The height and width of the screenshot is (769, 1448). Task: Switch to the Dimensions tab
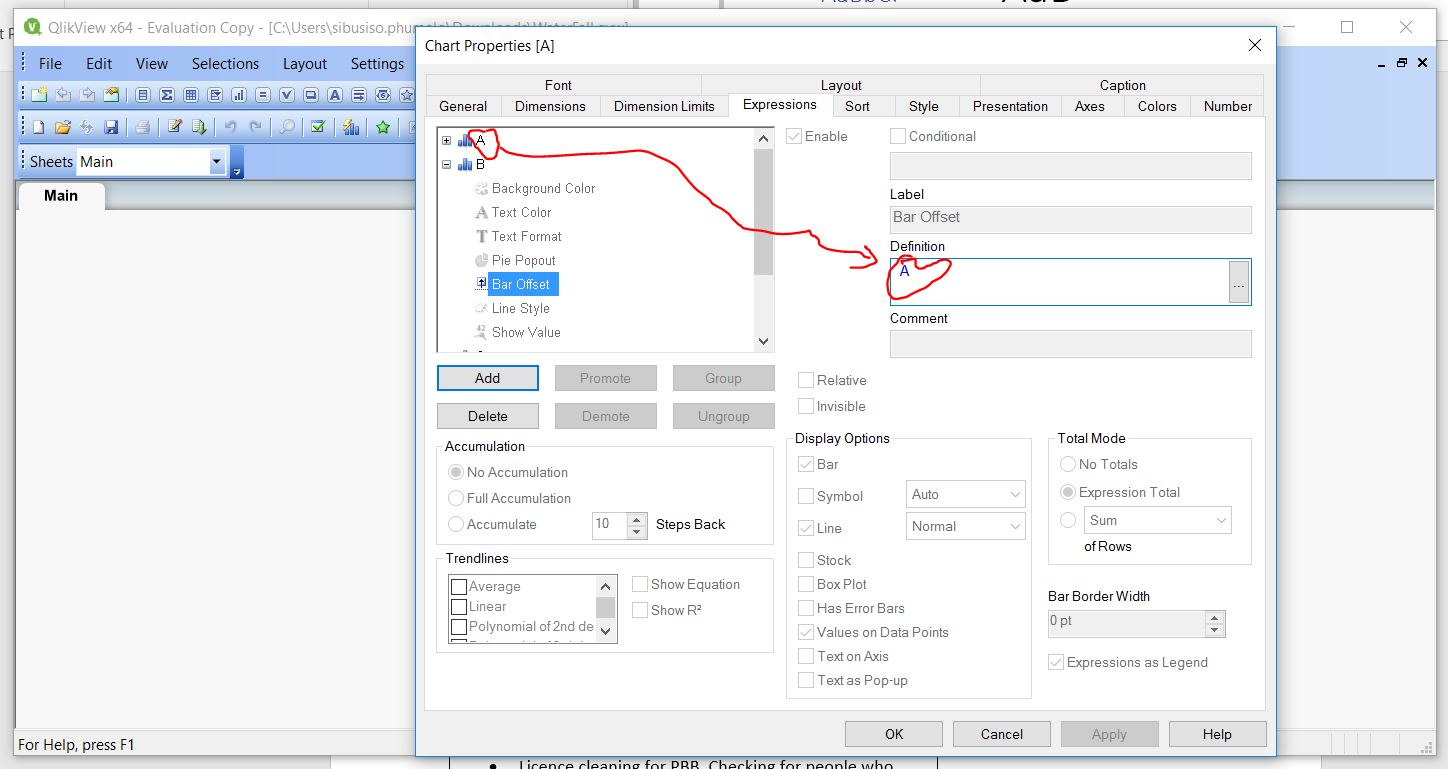pos(550,106)
